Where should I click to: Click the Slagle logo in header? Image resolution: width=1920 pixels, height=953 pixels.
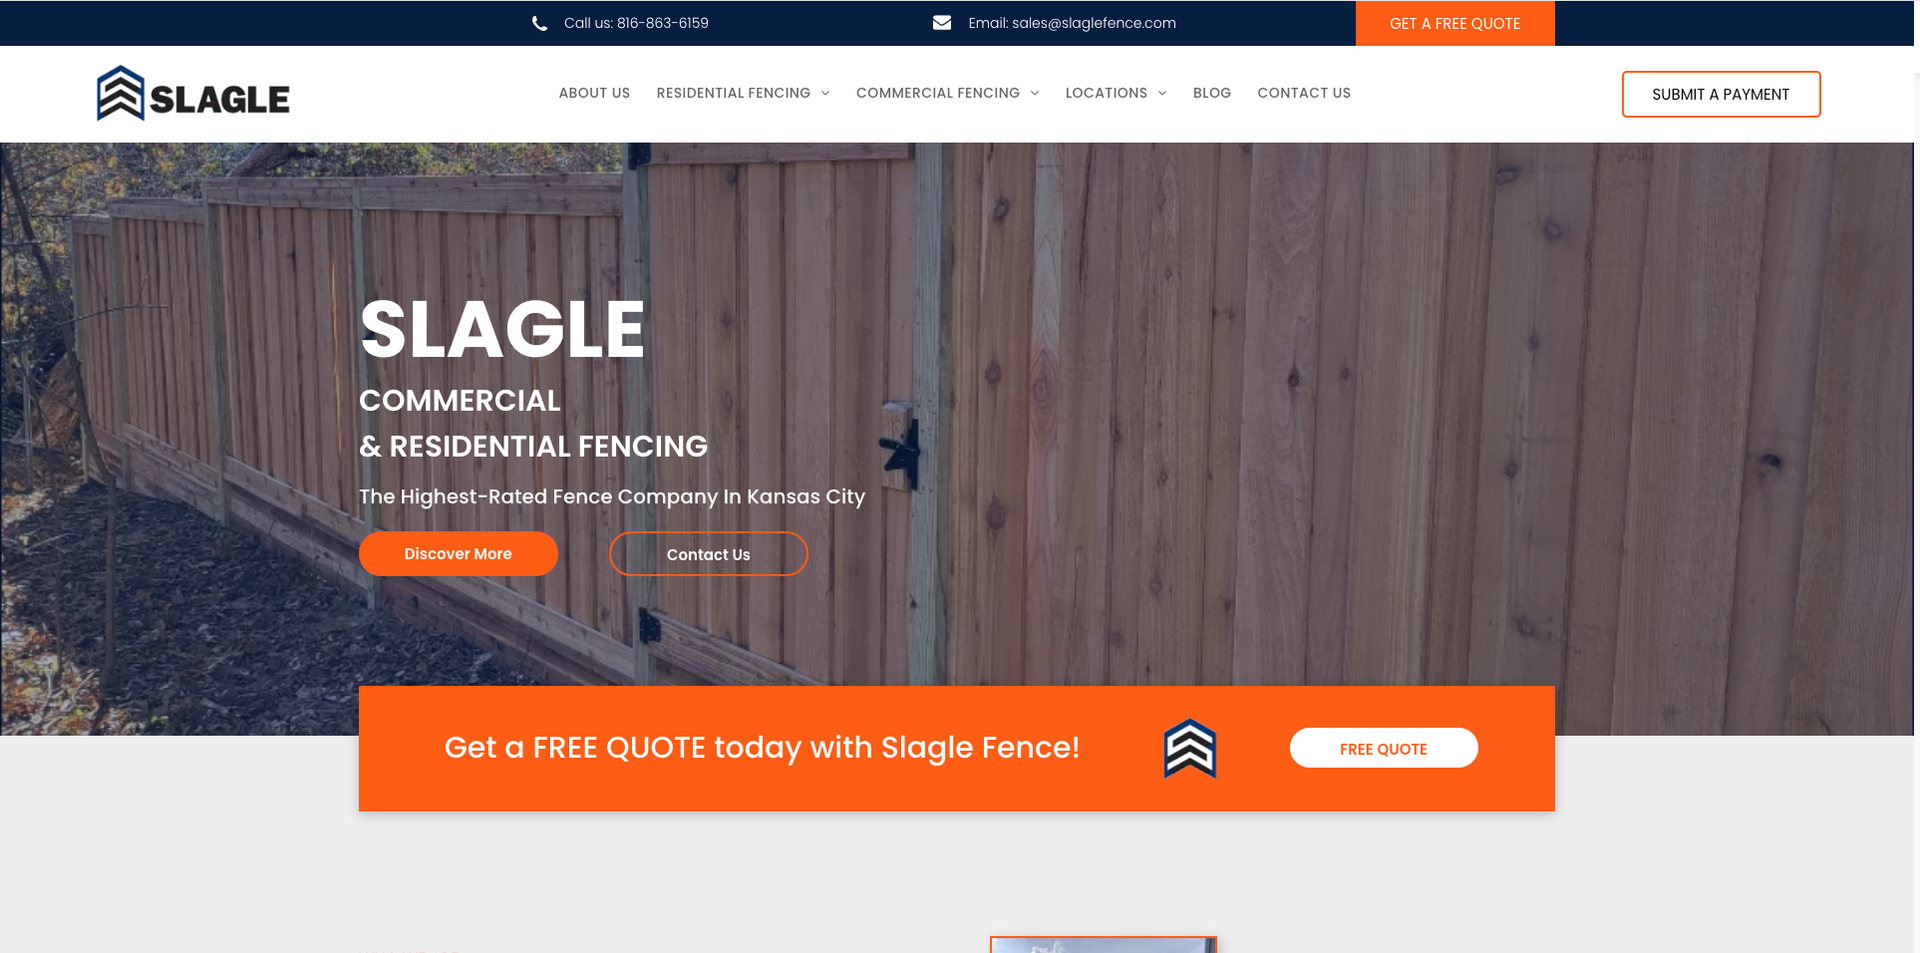click(193, 94)
